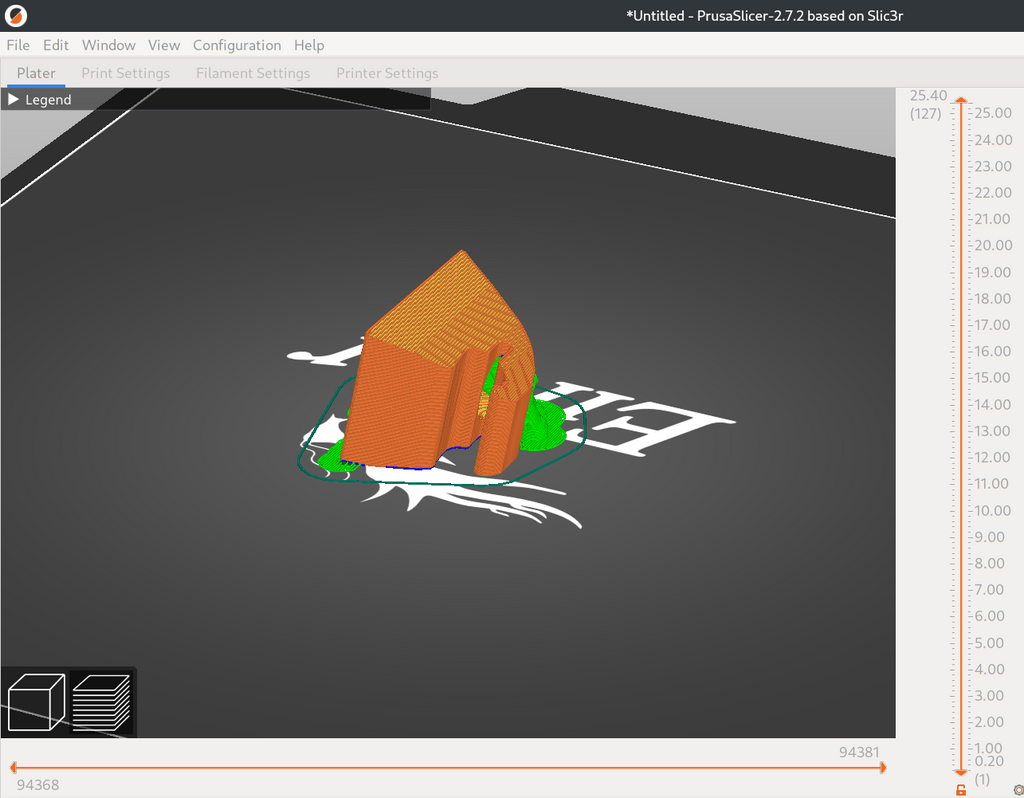Click the 25.40 top layer height label
The width and height of the screenshot is (1024, 798).
[928, 95]
